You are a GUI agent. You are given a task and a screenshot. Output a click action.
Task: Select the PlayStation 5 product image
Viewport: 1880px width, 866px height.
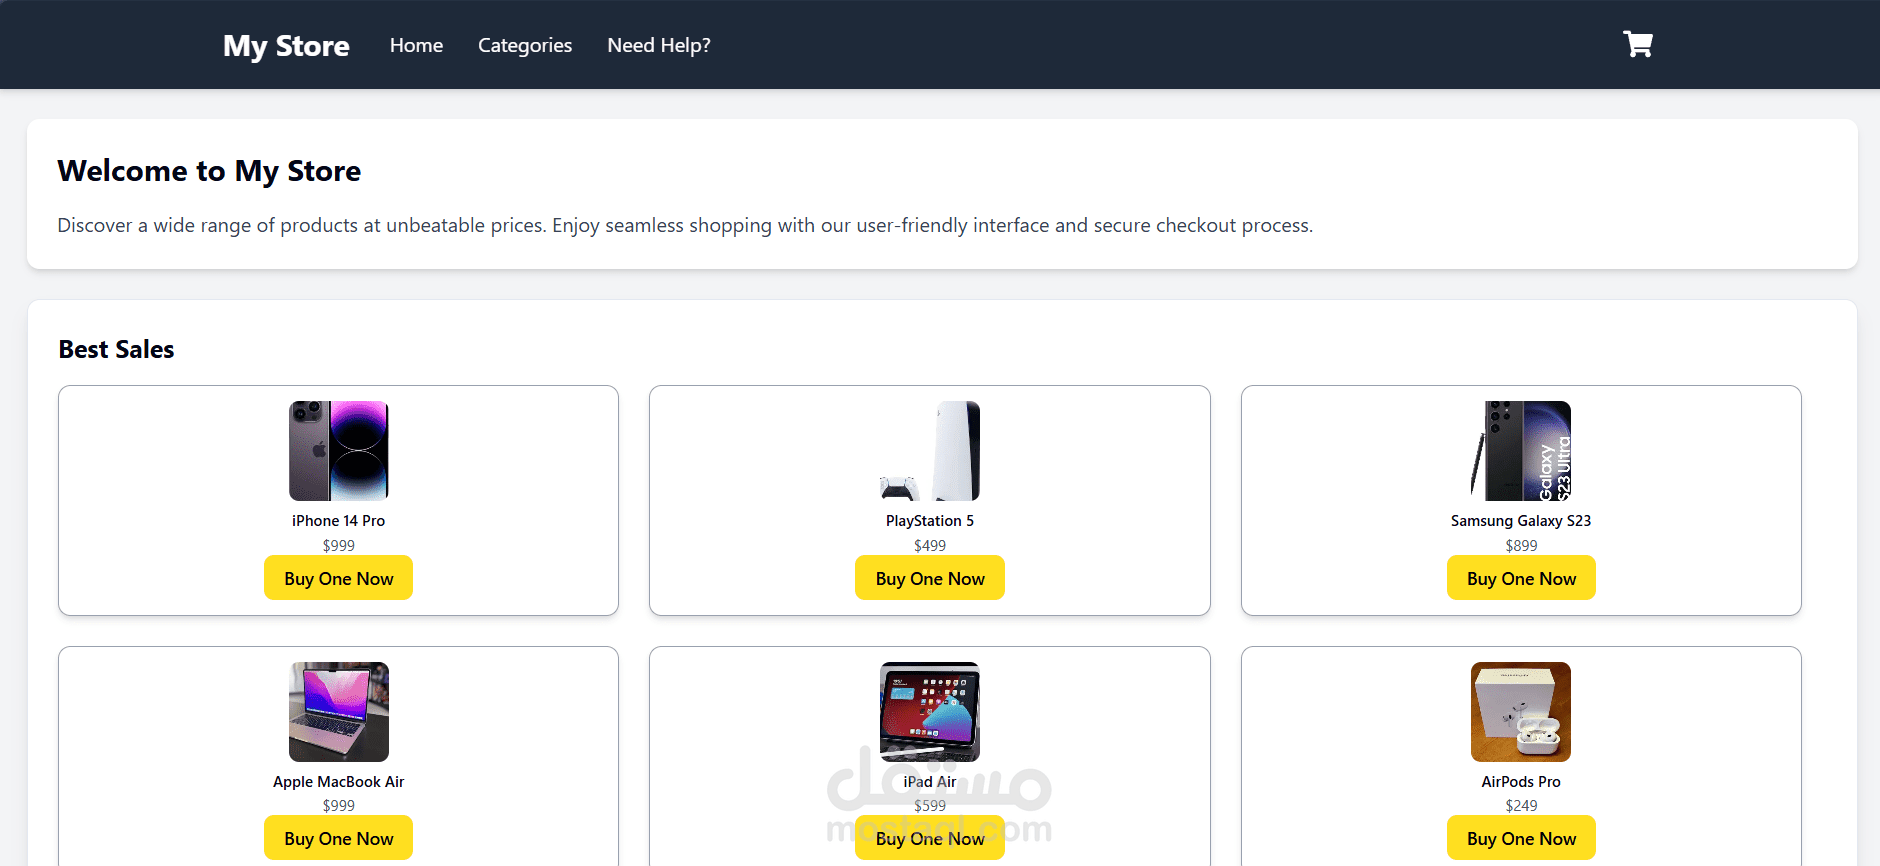click(x=930, y=451)
